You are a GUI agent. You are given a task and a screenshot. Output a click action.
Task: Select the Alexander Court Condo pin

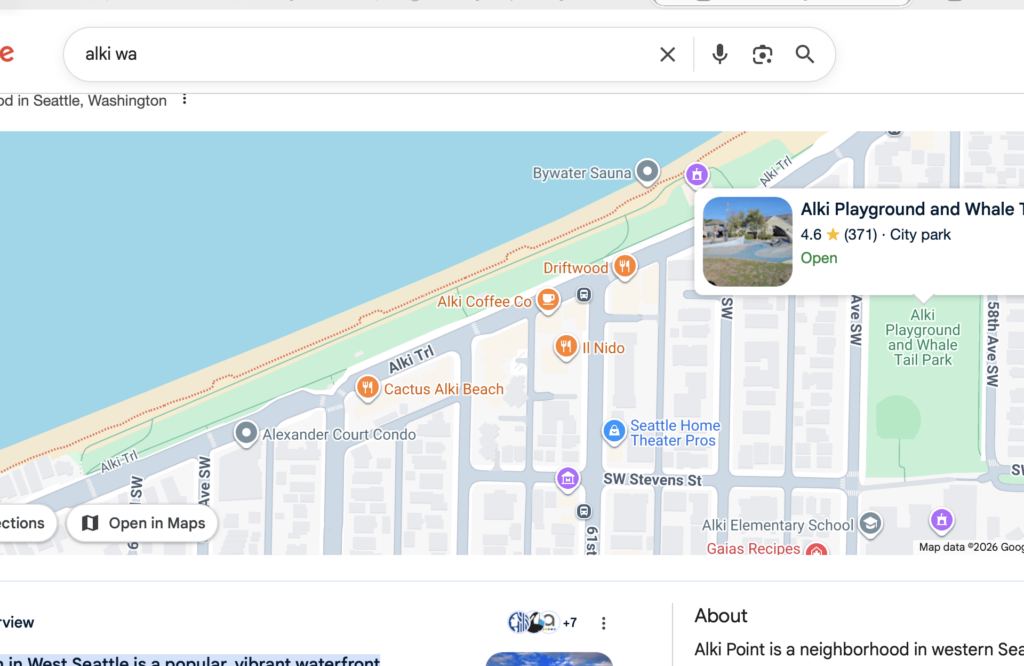pyautogui.click(x=246, y=434)
